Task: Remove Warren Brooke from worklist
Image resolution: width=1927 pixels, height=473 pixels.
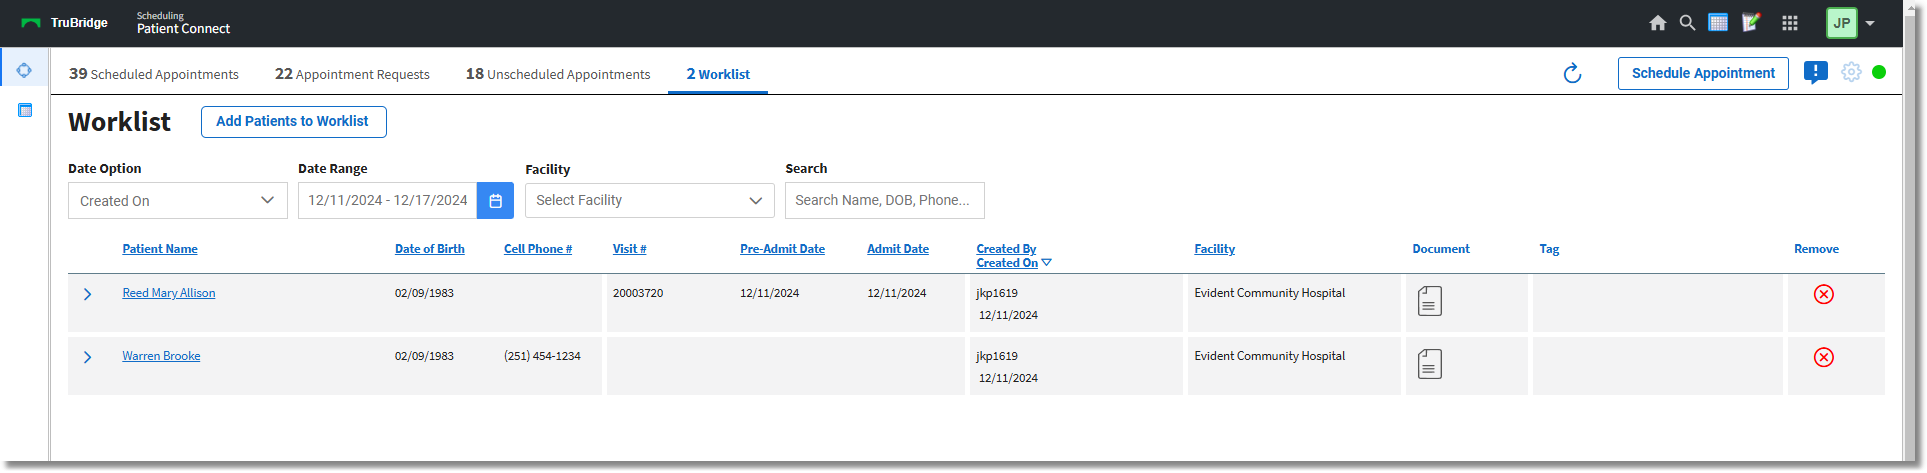Action: (1824, 357)
